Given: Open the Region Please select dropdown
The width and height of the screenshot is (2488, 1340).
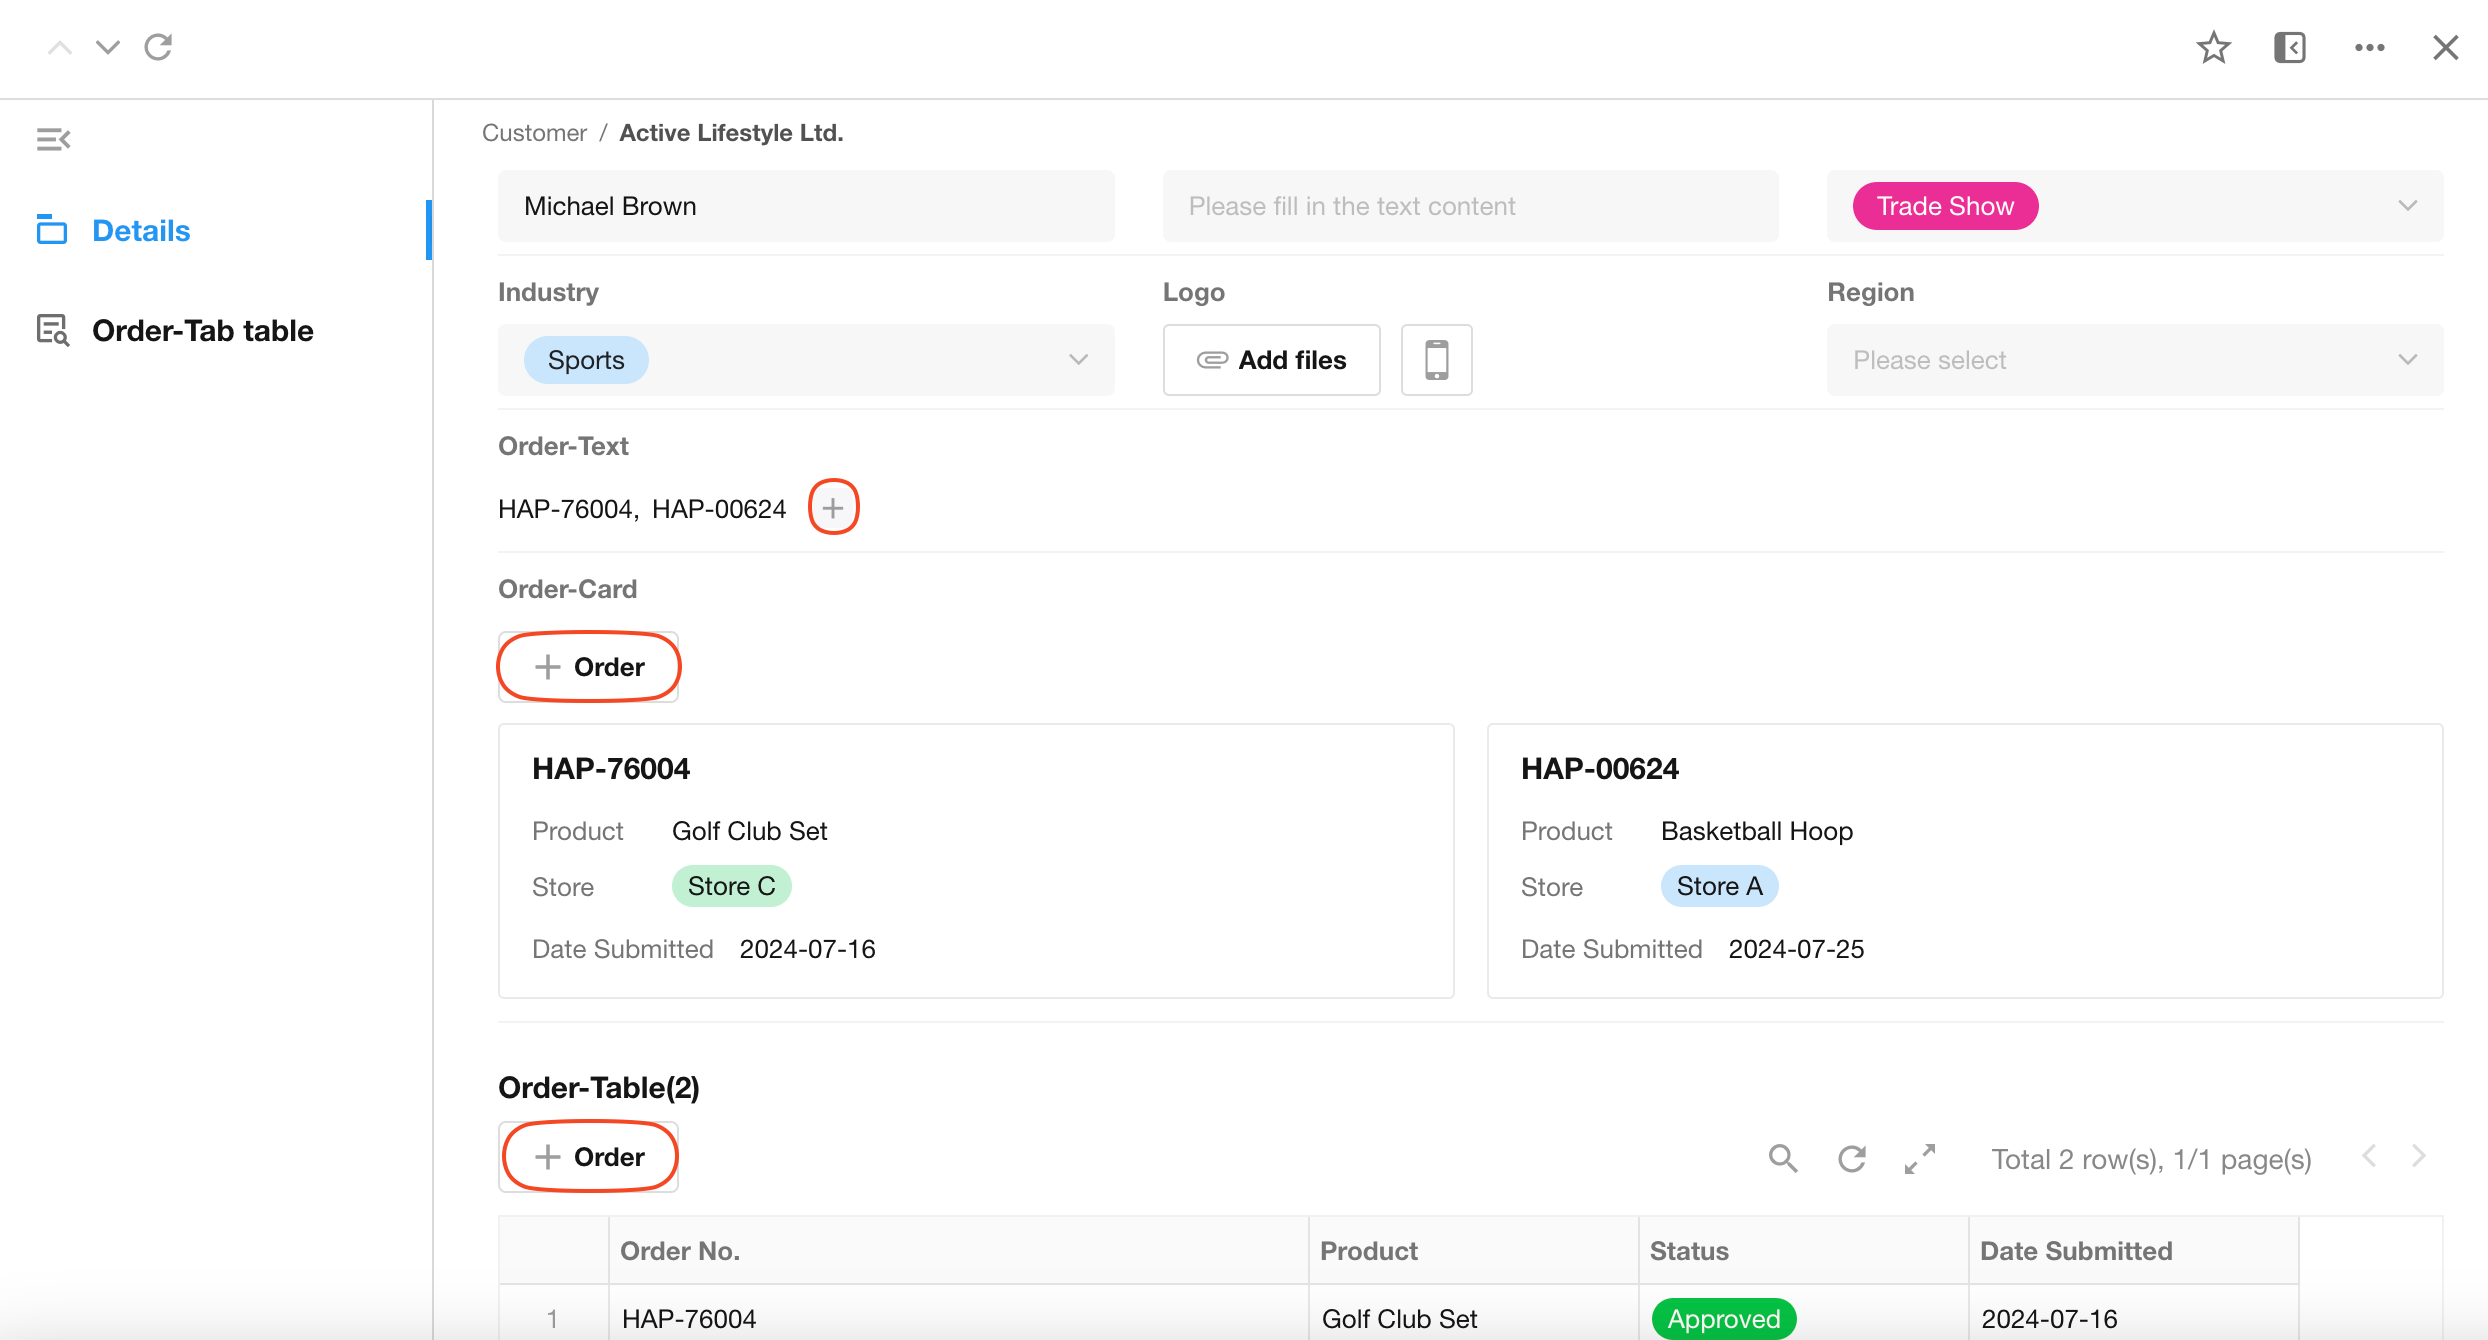Looking at the screenshot, I should (x=2134, y=360).
